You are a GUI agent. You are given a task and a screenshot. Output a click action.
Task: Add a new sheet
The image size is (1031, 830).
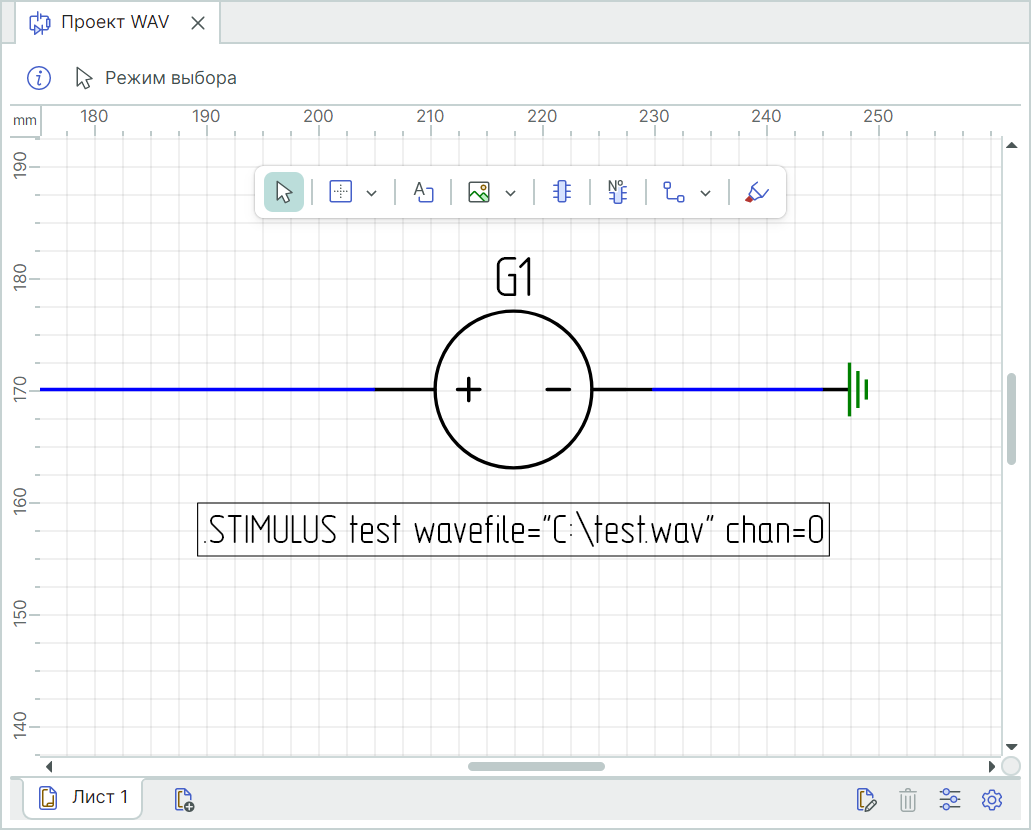click(x=184, y=799)
